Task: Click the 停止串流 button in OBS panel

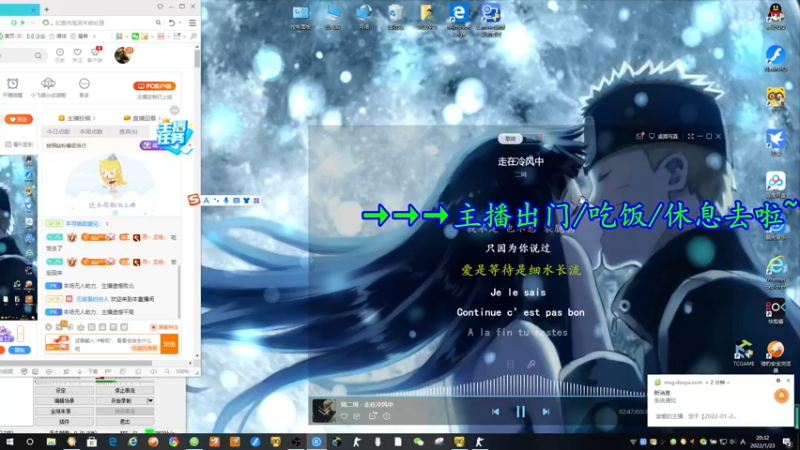Action: coord(125,390)
